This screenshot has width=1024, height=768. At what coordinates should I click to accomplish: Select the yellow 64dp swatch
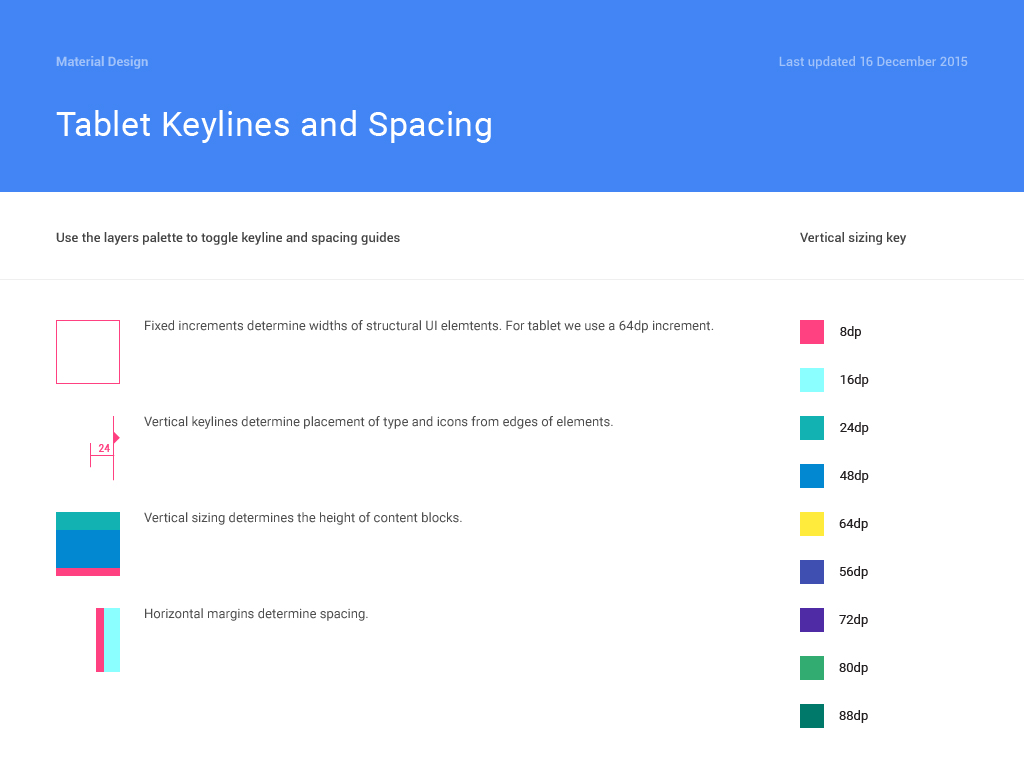[x=812, y=524]
